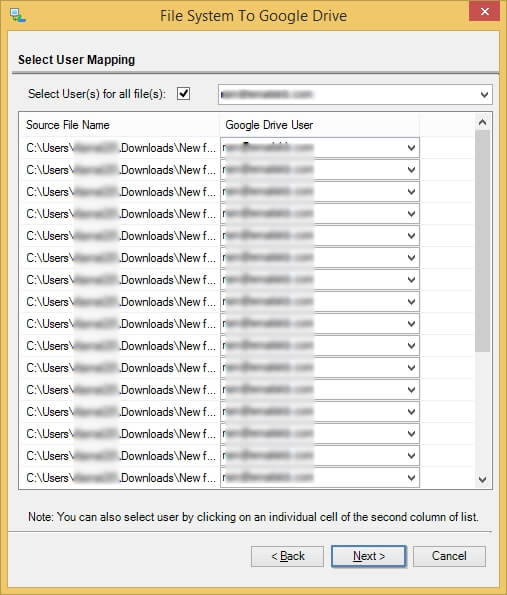Click the vertical scrollbar thumb of the file list
Screen dimensions: 507x595
(x=482, y=241)
